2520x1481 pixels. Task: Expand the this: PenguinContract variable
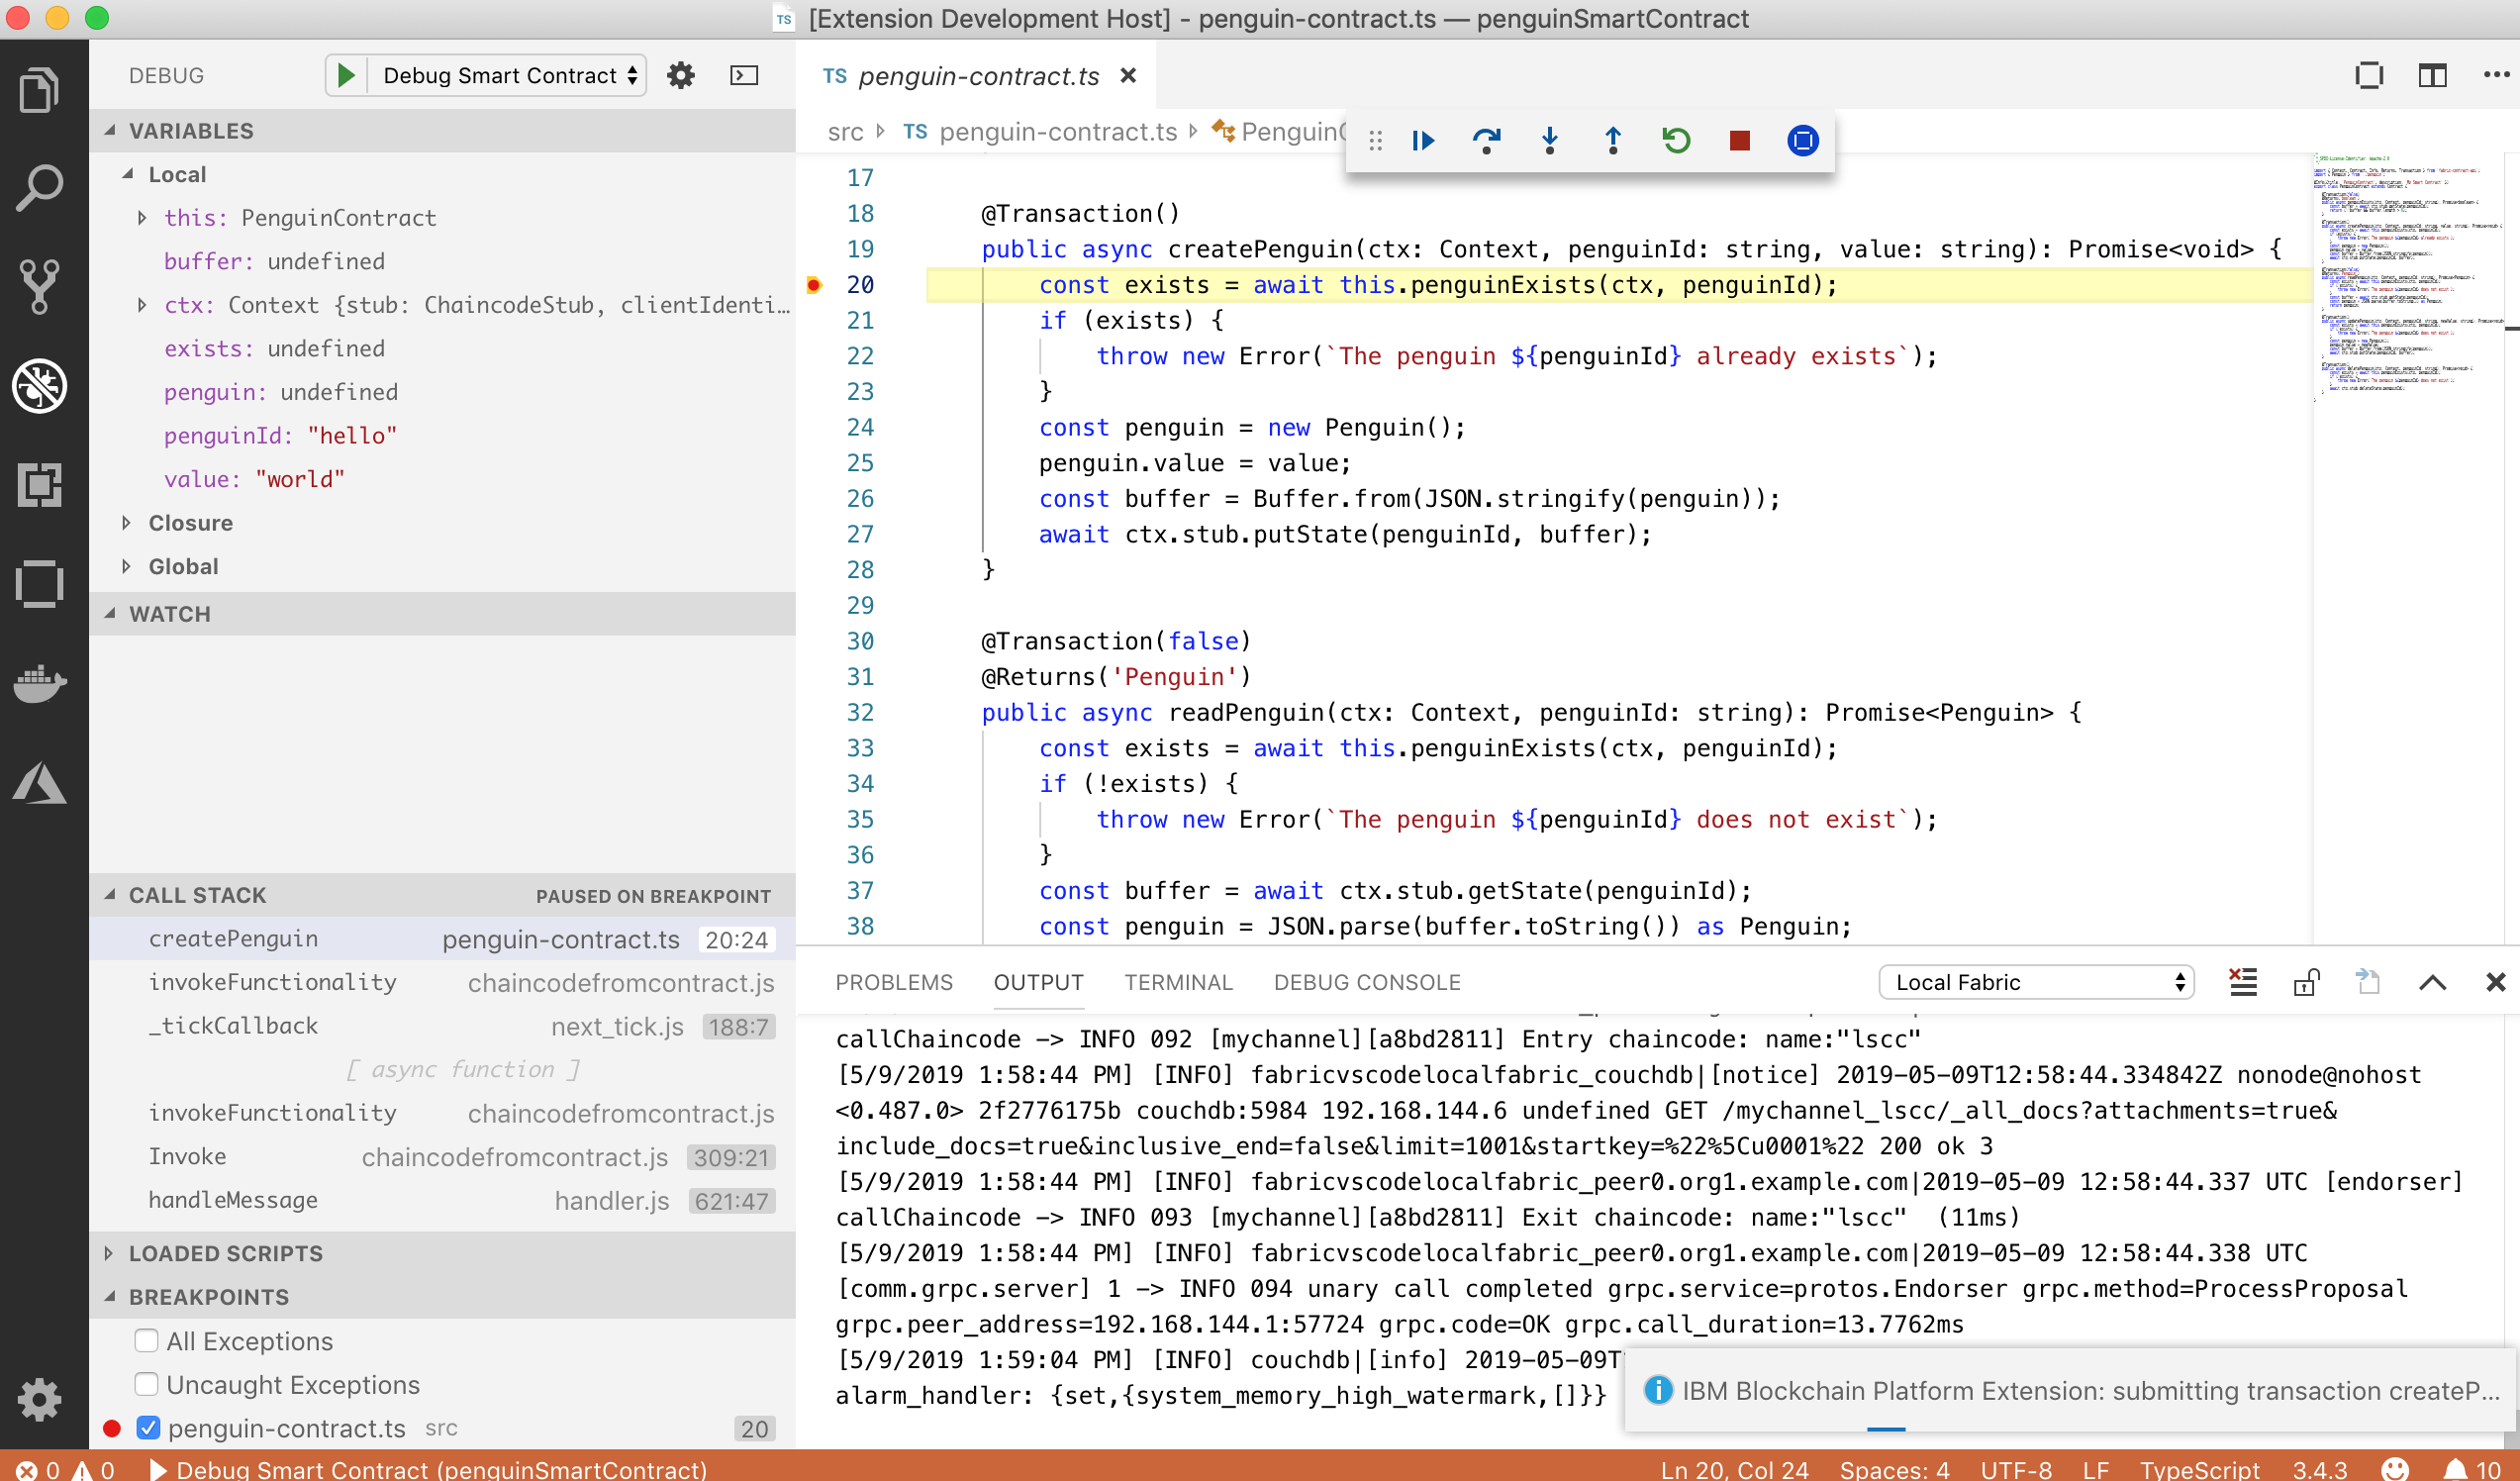pyautogui.click(x=141, y=217)
